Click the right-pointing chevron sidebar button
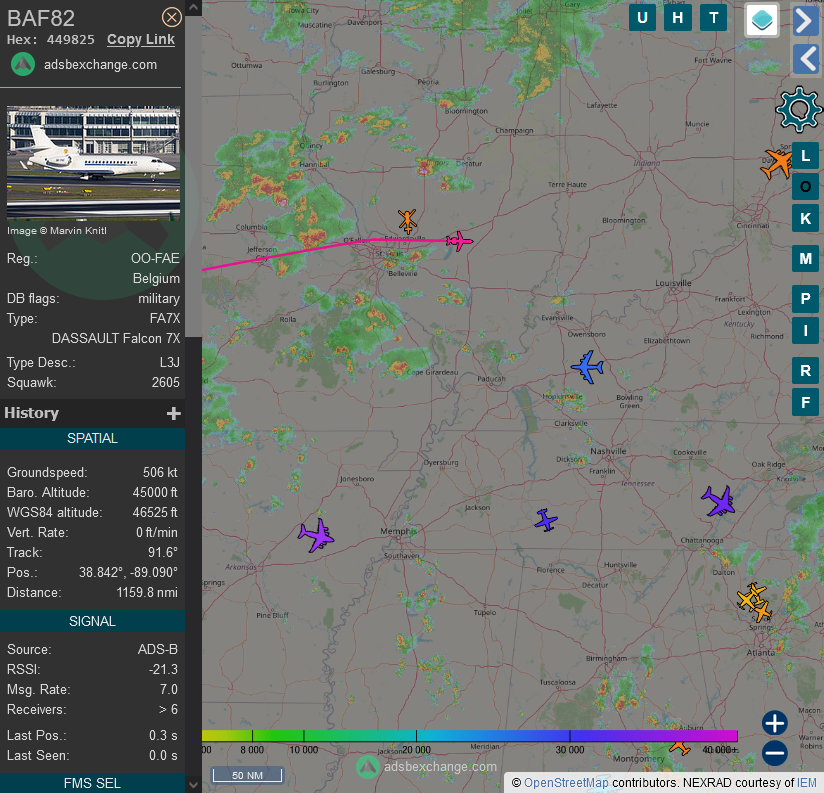 click(806, 21)
